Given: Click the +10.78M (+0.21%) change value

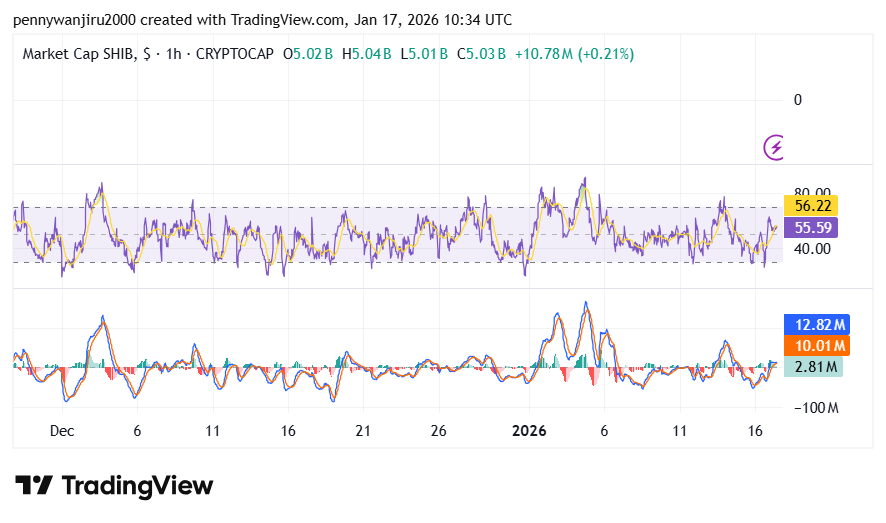Looking at the screenshot, I should click(x=573, y=53).
